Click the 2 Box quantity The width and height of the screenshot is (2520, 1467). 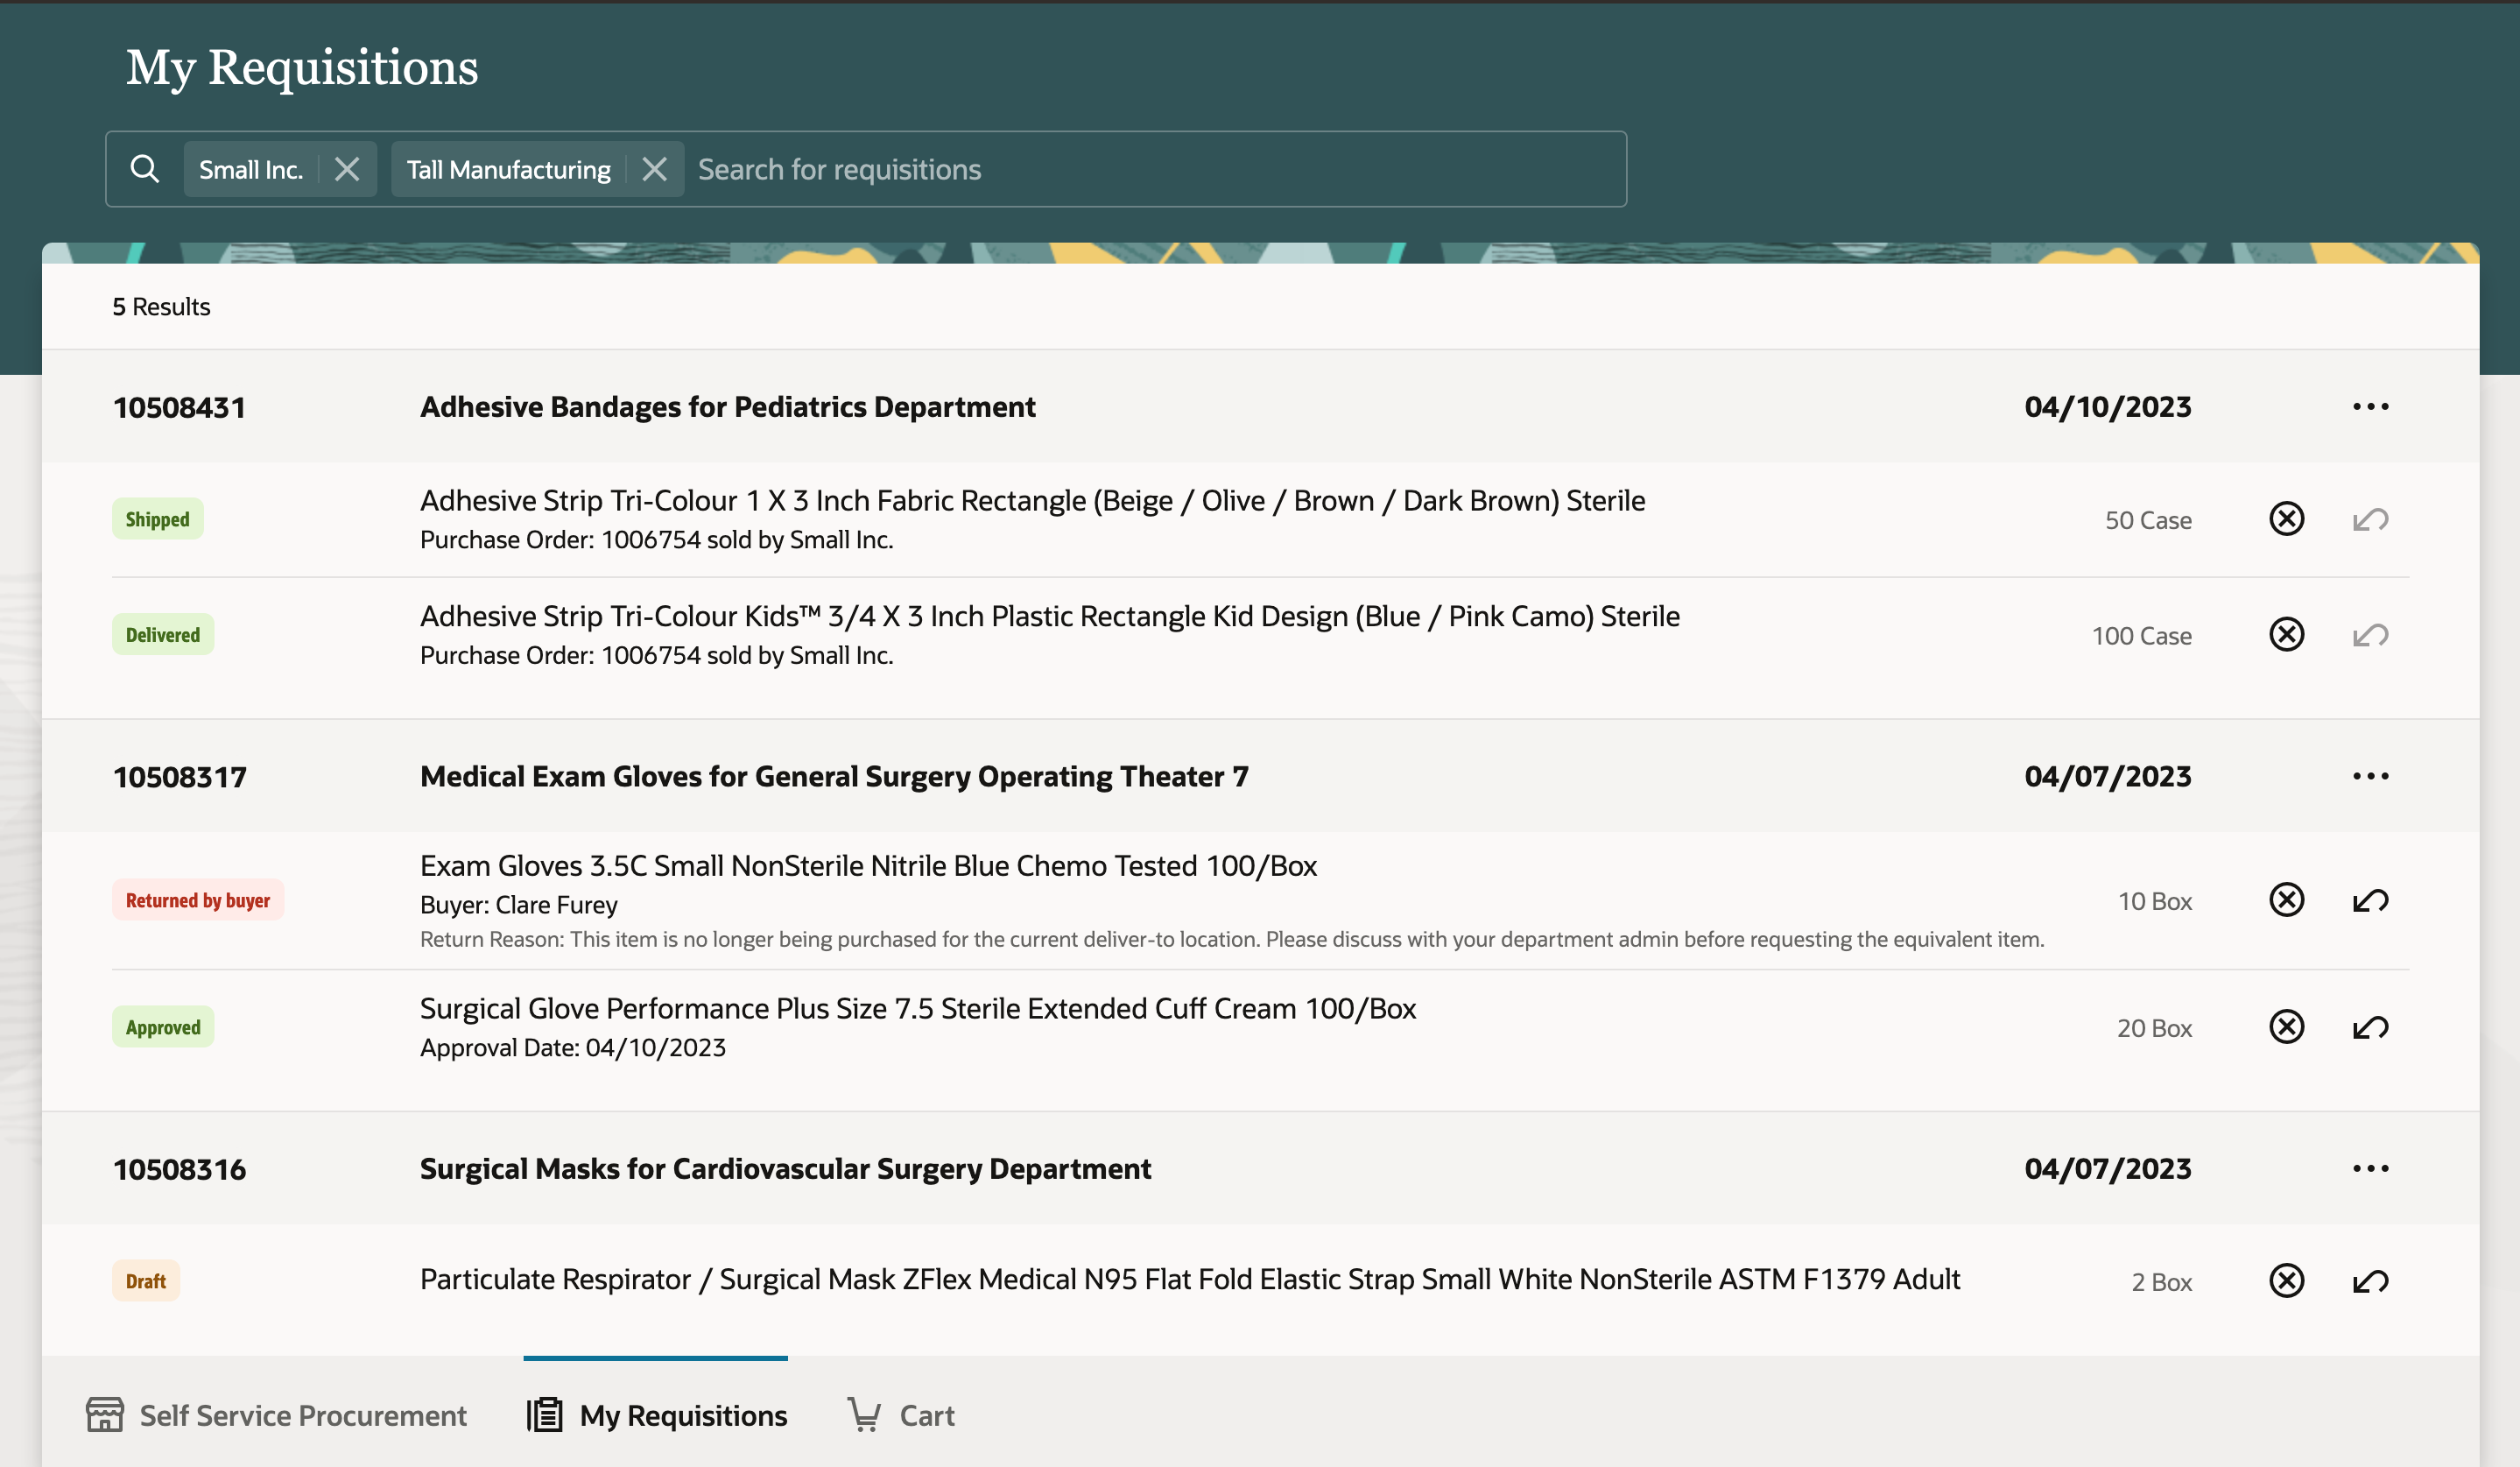[2162, 1282]
